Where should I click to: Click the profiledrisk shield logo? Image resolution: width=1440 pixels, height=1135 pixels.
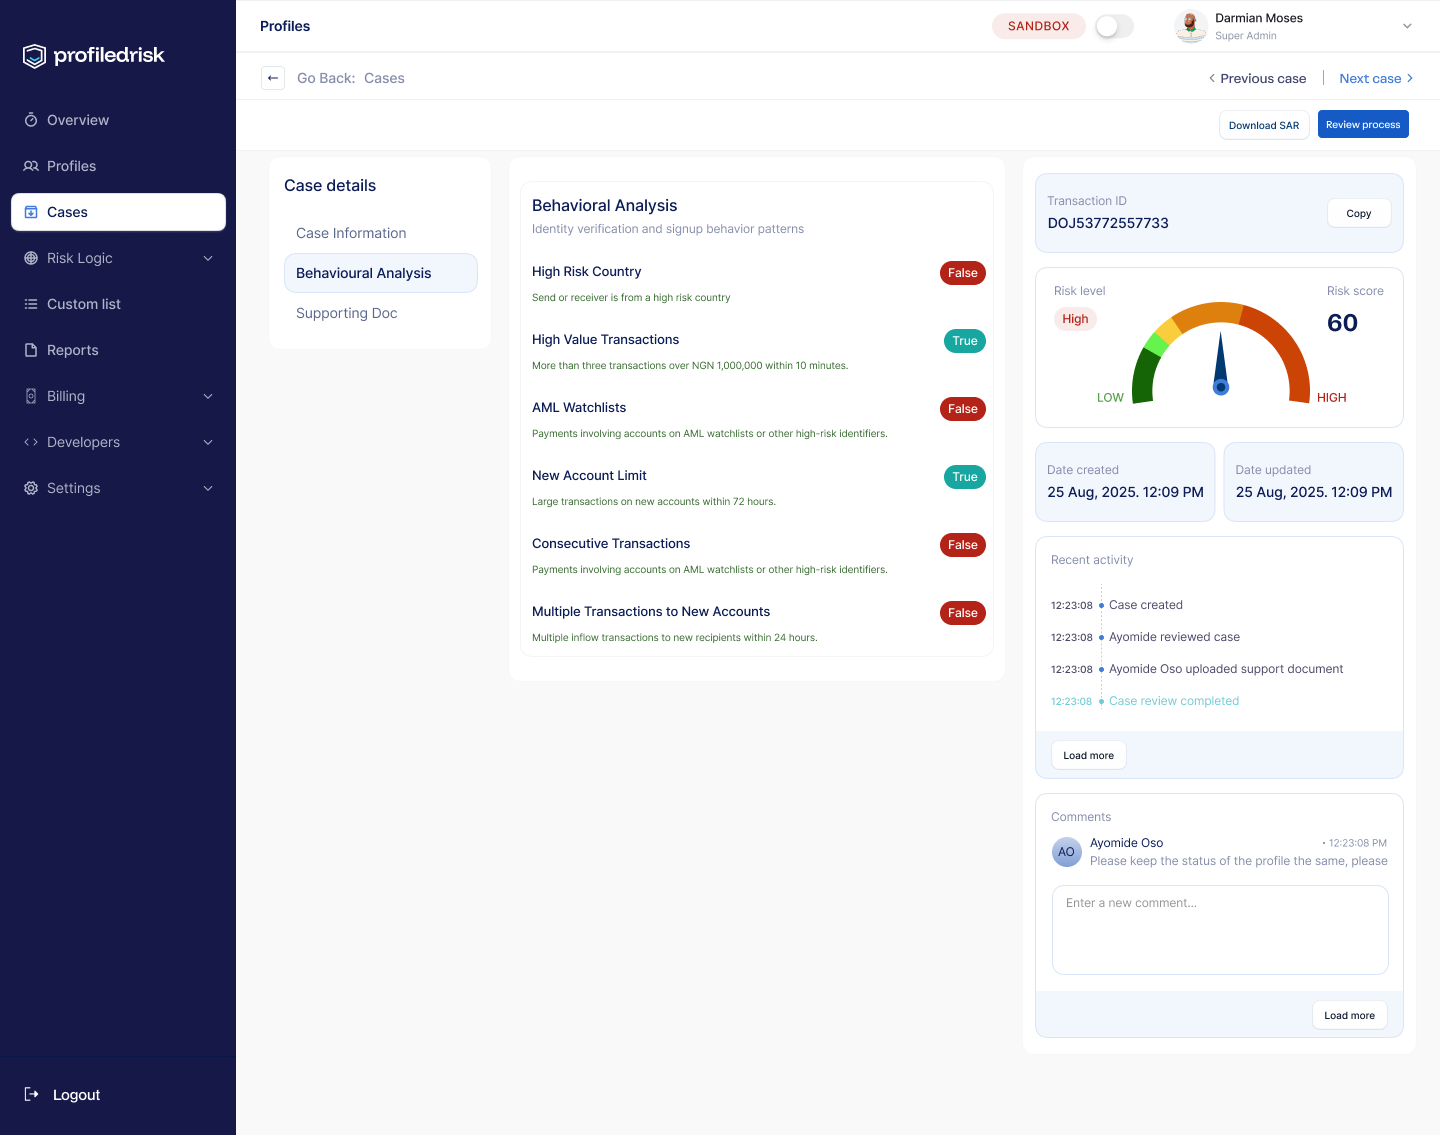click(x=35, y=56)
